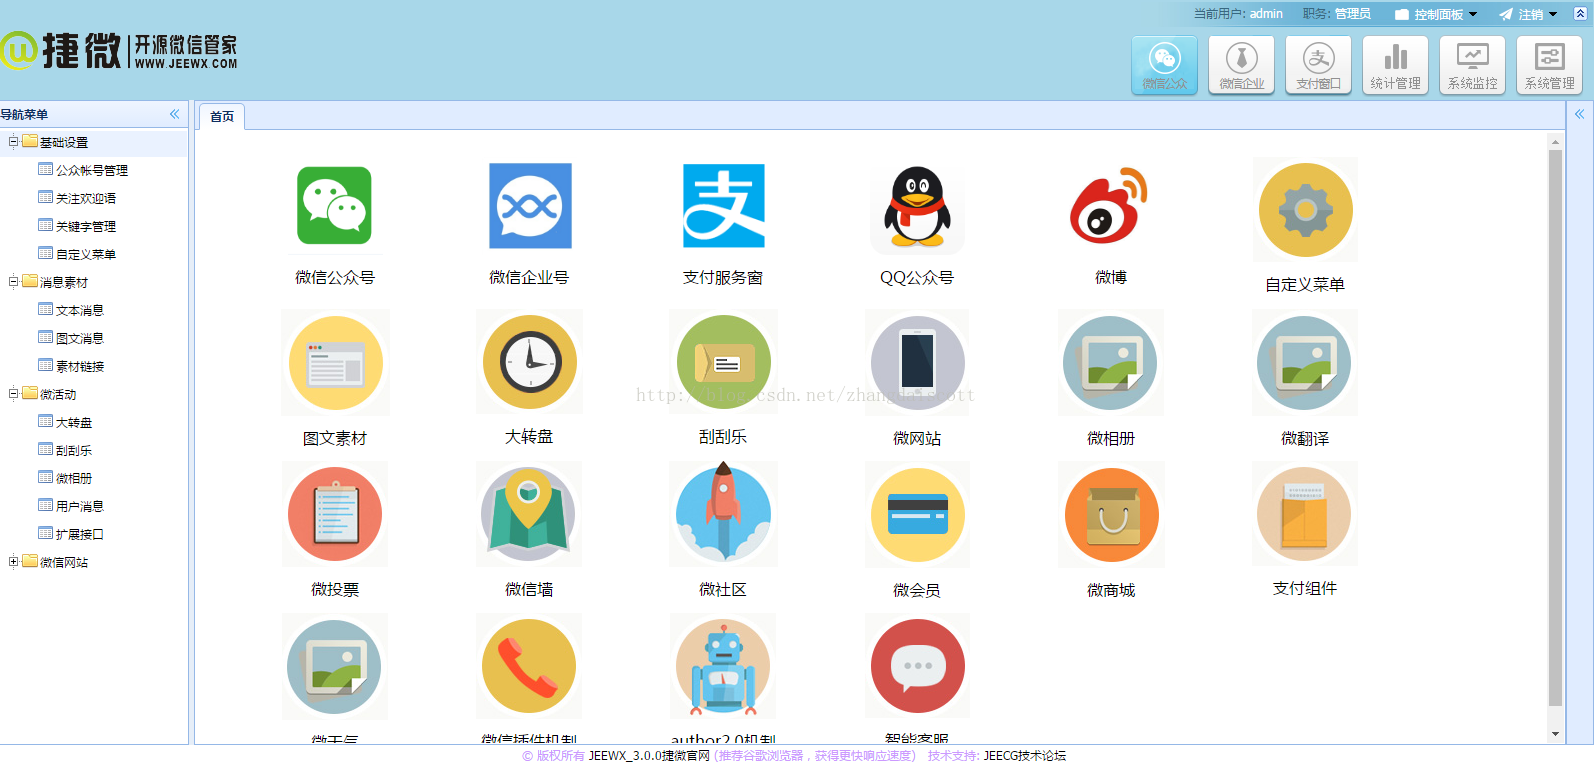Select the 首页 tab
Viewport: 1594px width, 768px height.
pos(222,116)
